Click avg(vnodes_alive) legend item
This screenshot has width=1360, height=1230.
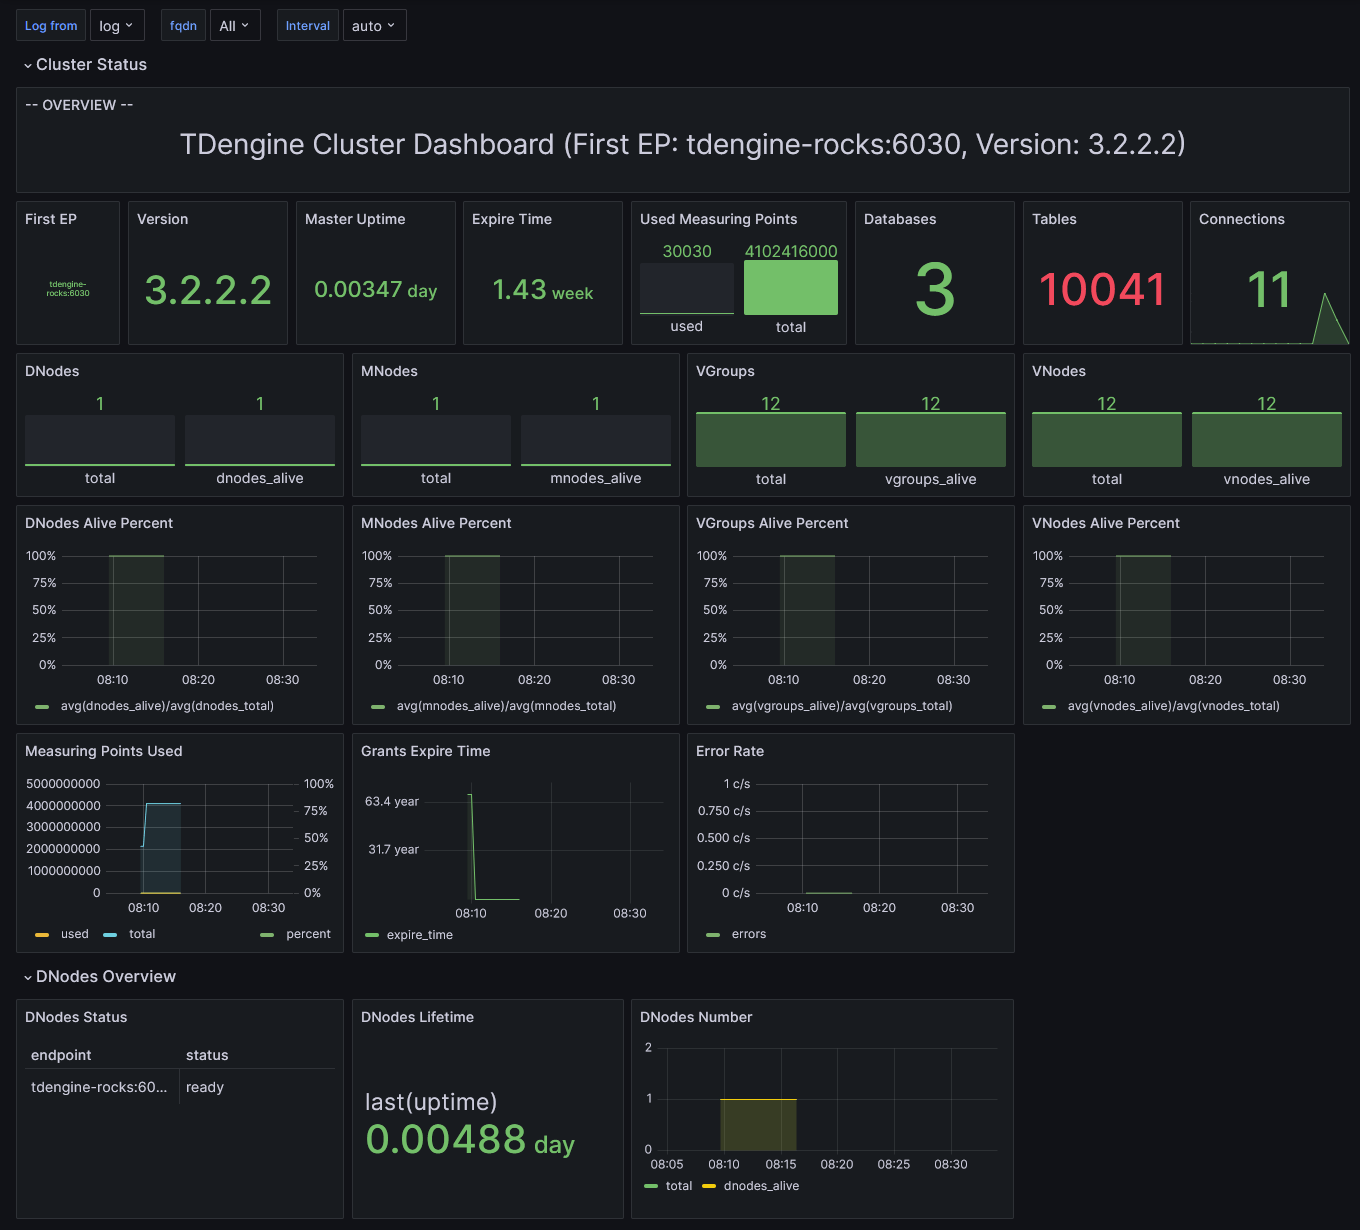[x=1173, y=706]
